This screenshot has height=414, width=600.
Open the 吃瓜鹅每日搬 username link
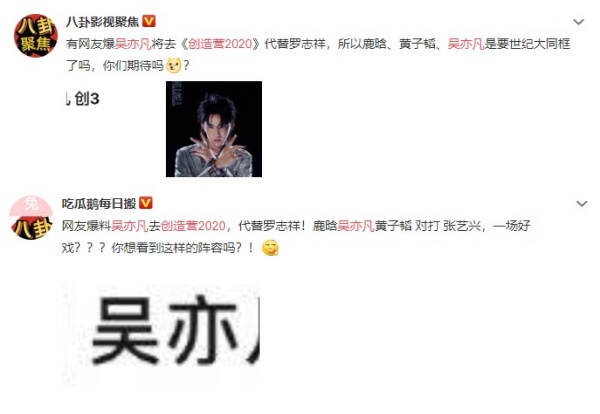tap(99, 204)
